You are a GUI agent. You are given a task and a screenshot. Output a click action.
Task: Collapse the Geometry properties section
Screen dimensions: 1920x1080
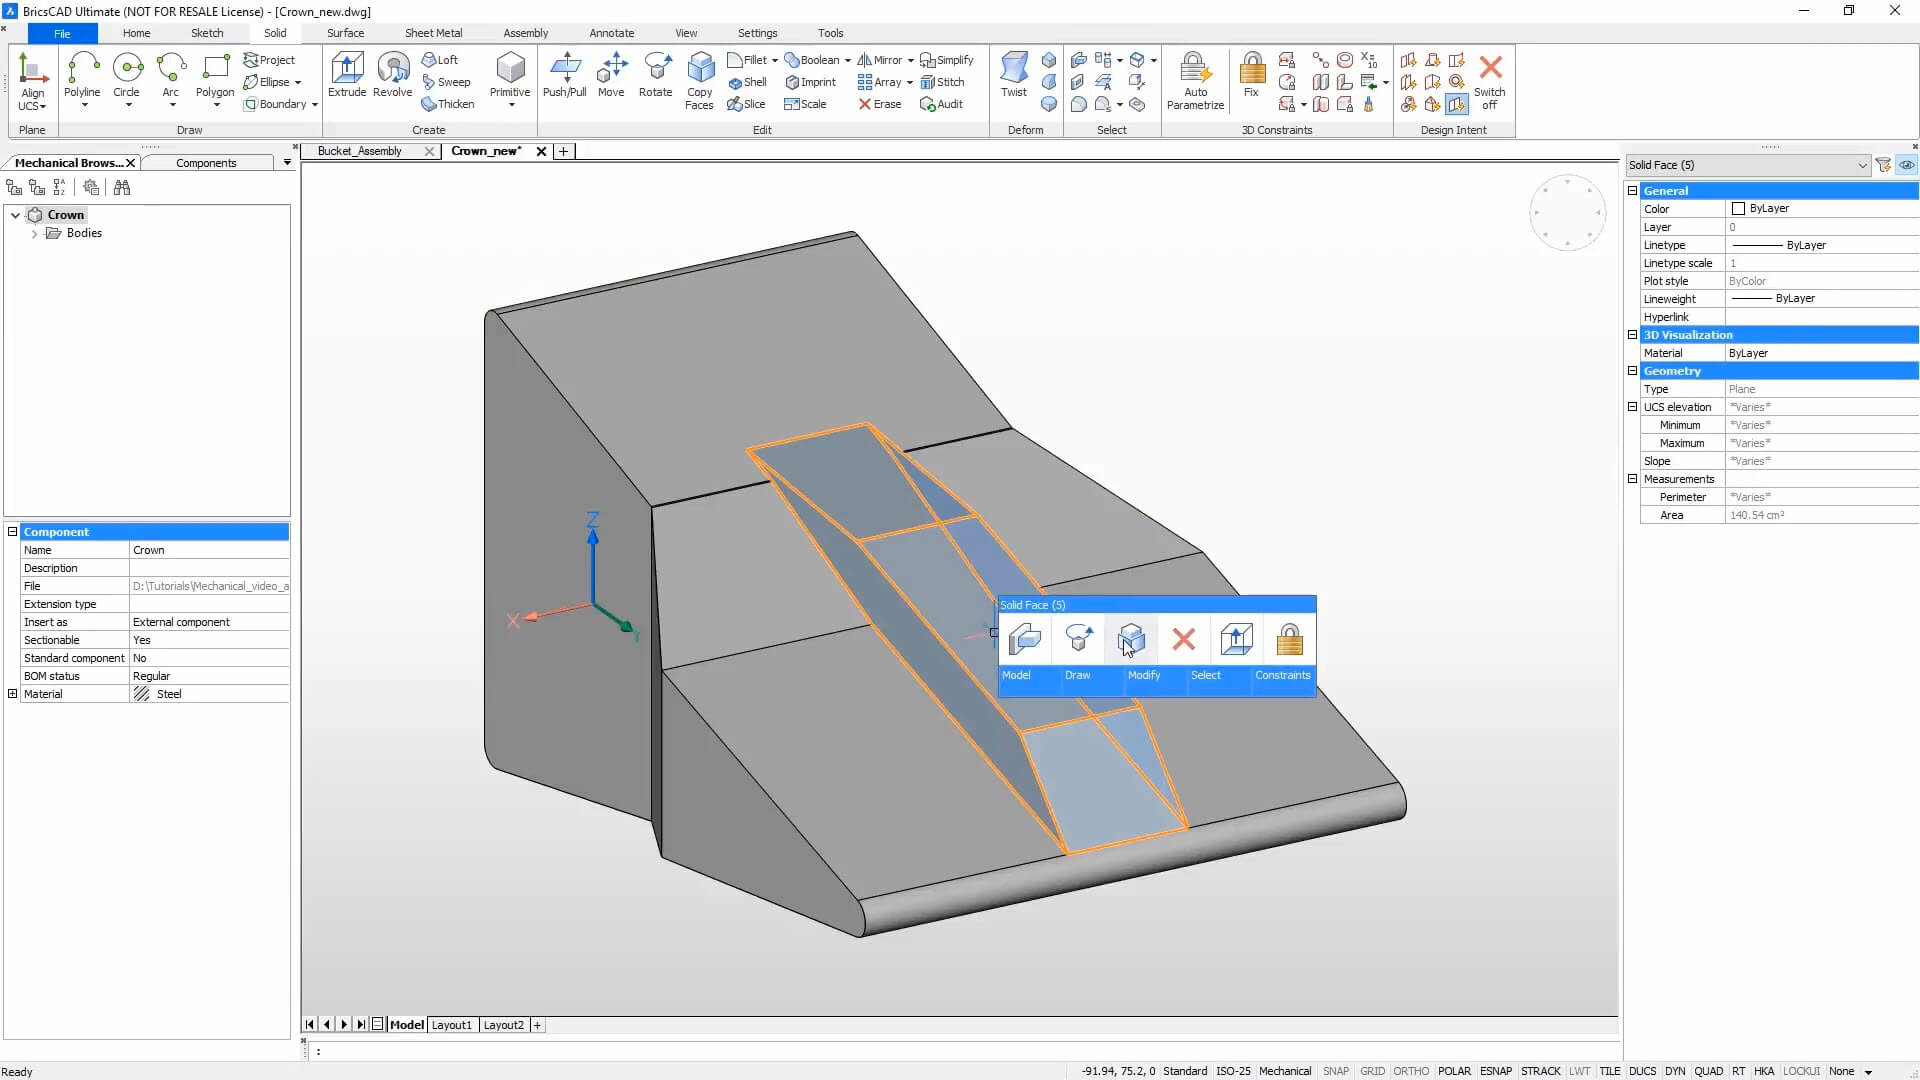tap(1632, 371)
